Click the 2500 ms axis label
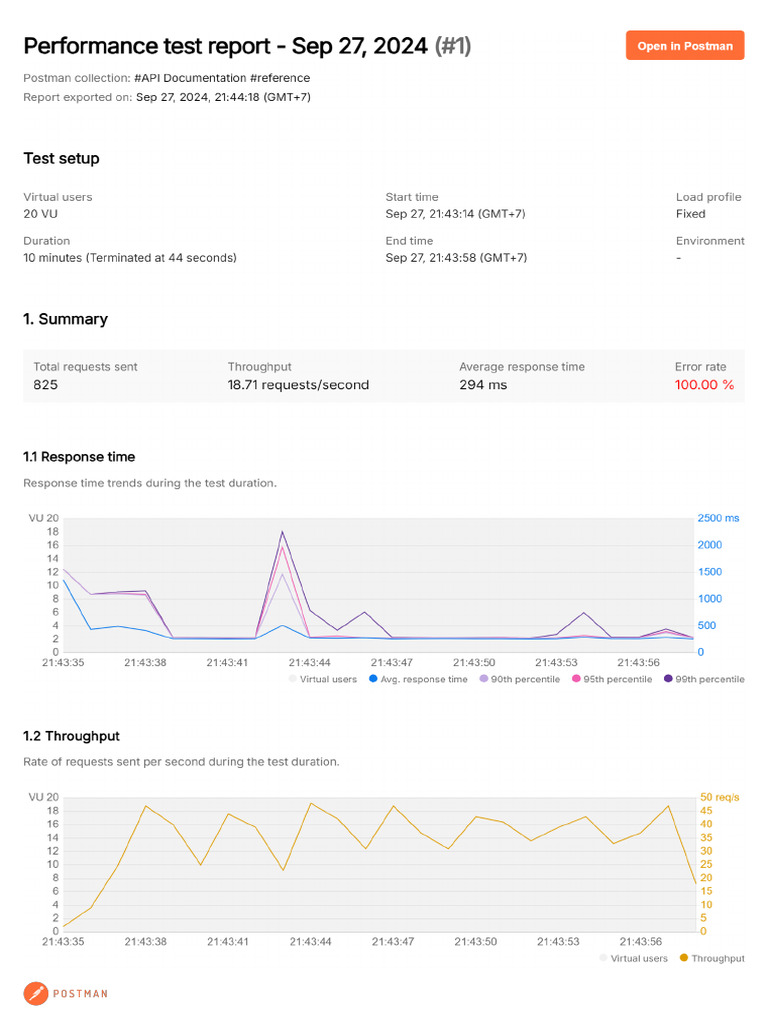 (718, 518)
